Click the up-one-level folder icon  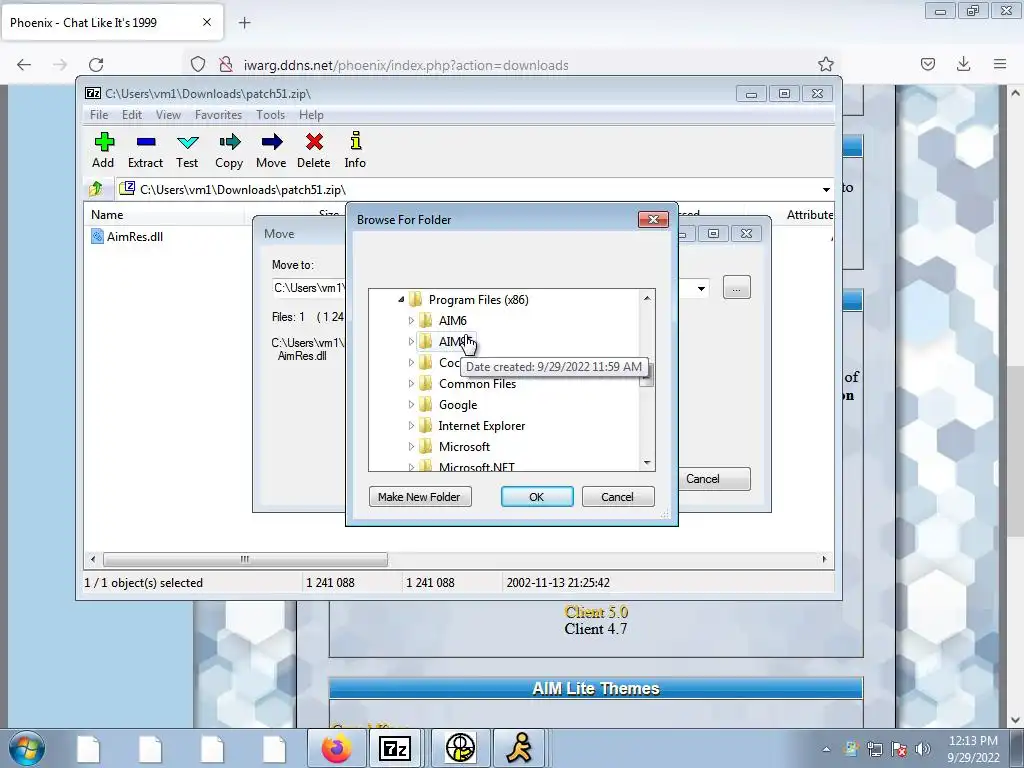tap(96, 189)
